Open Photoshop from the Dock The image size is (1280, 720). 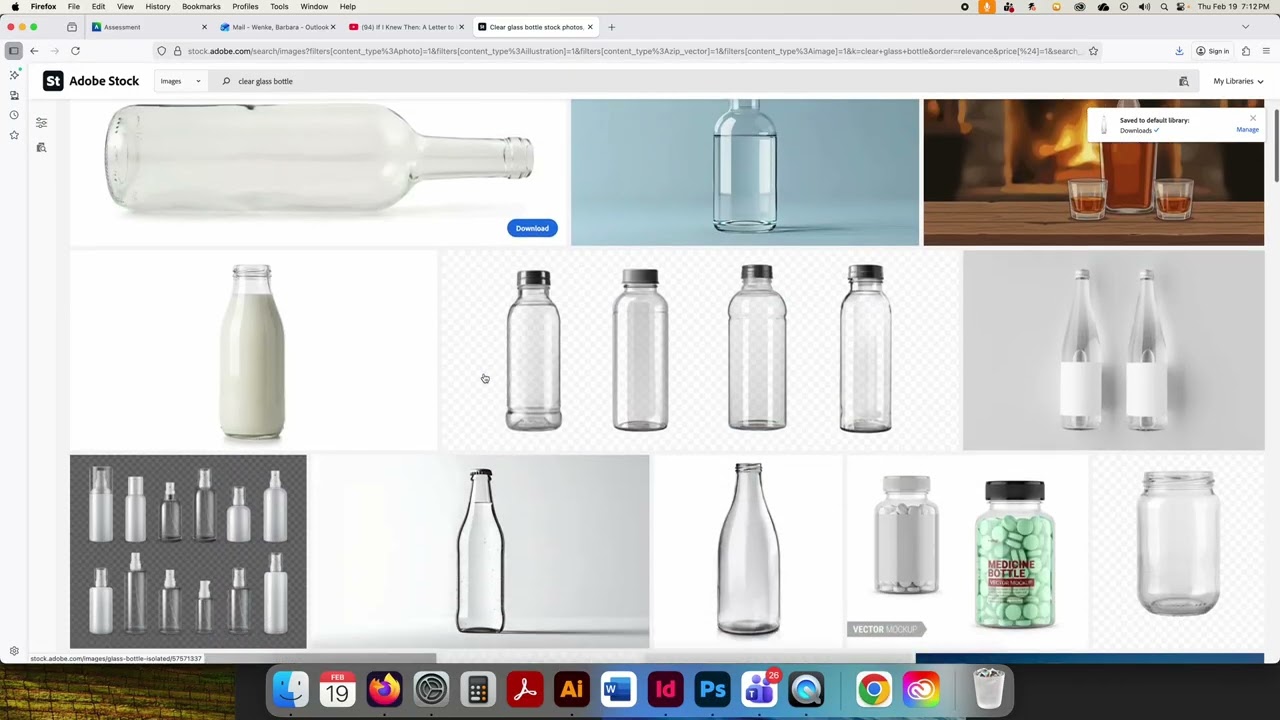coord(712,689)
